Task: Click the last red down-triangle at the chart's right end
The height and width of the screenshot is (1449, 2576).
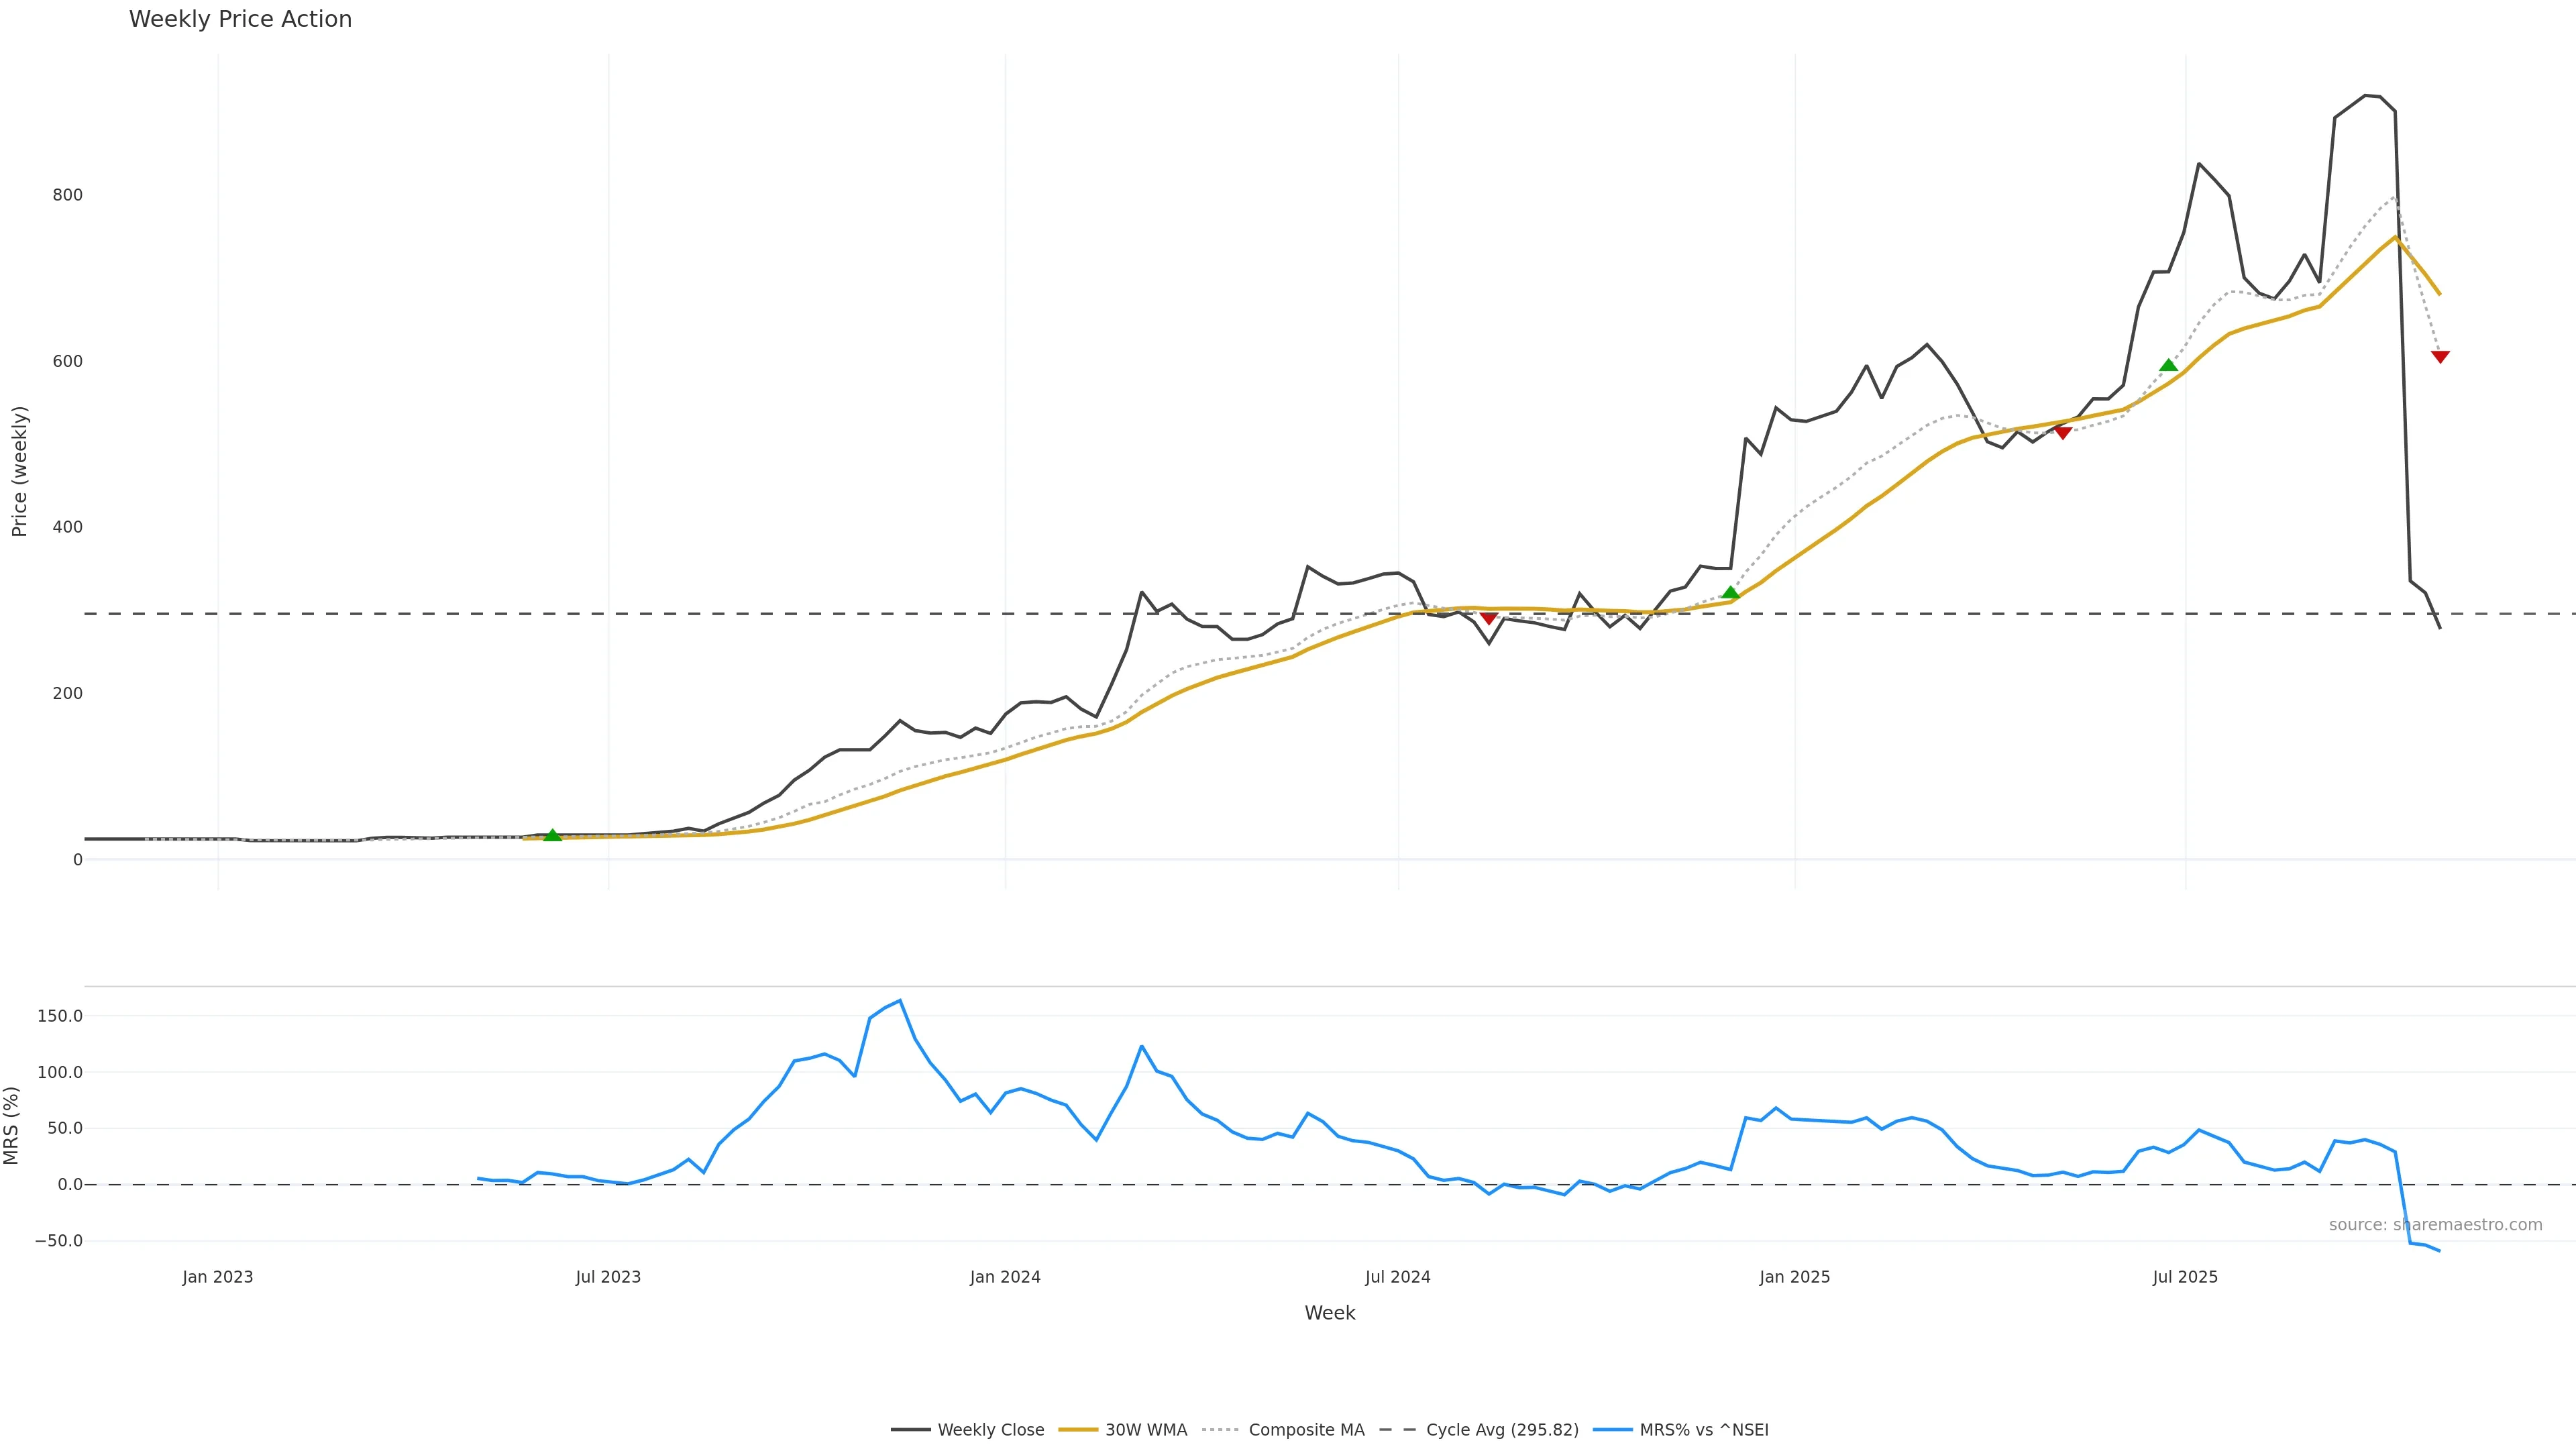Action: [x=2440, y=357]
